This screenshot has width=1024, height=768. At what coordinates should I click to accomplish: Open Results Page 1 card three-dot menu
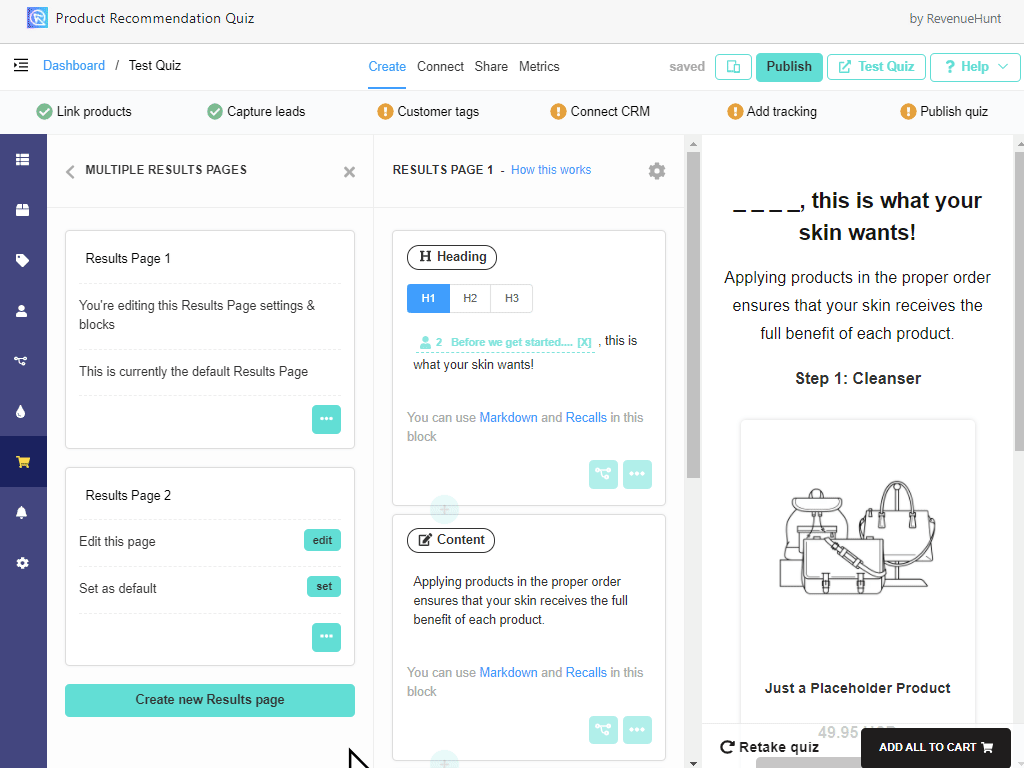pos(327,419)
